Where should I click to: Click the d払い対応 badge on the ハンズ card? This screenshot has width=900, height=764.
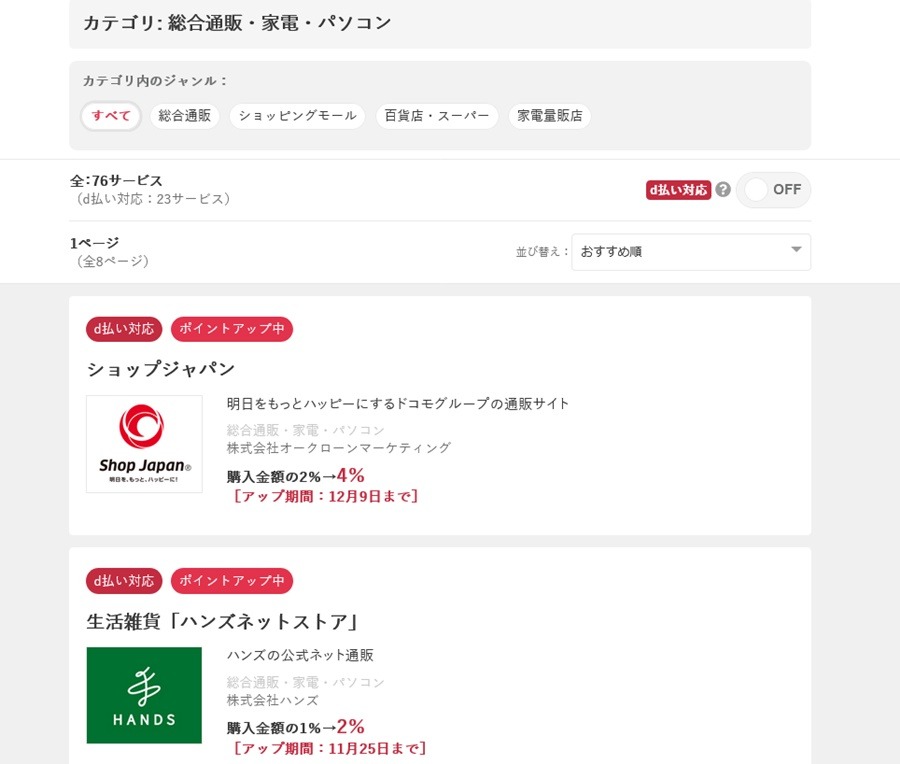click(x=122, y=581)
